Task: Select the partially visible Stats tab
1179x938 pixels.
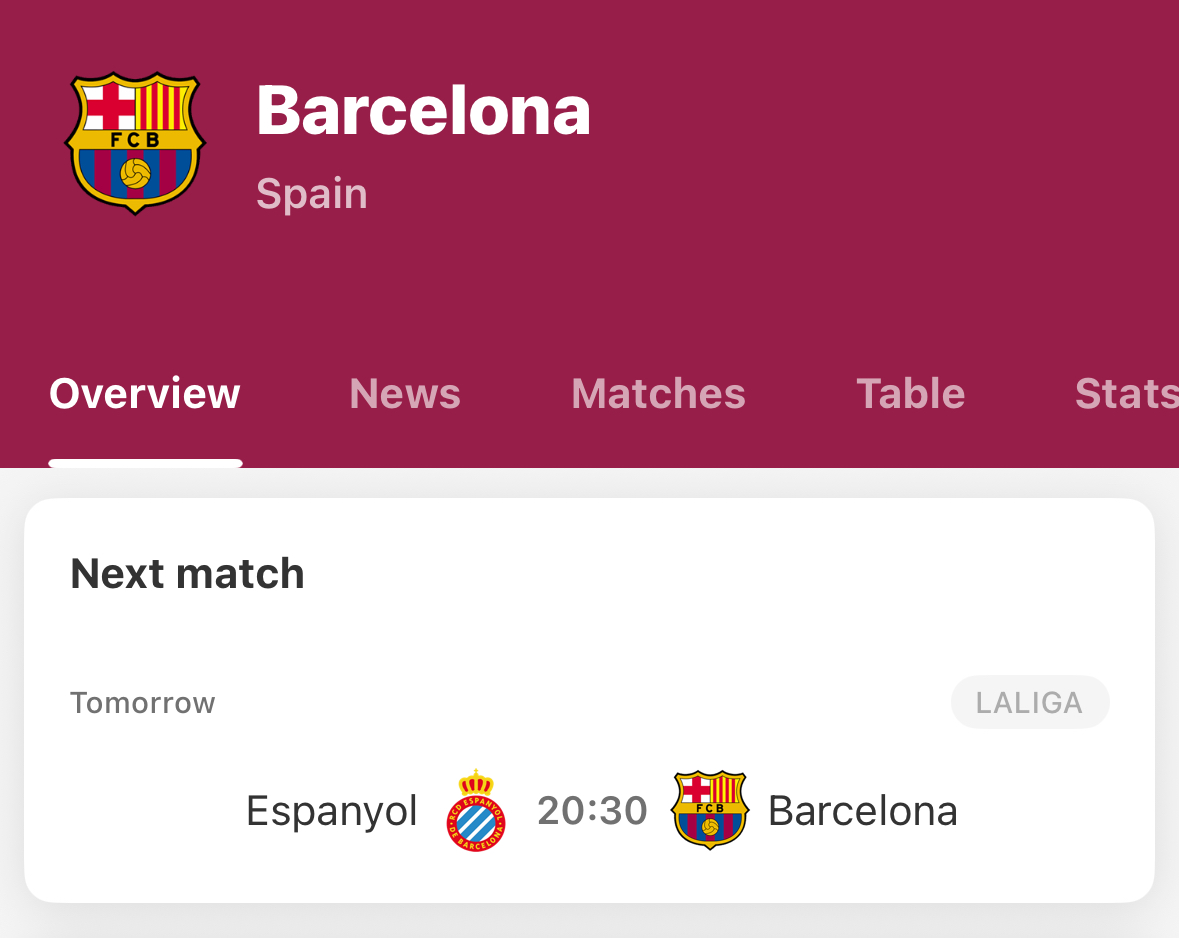Action: 1126,393
